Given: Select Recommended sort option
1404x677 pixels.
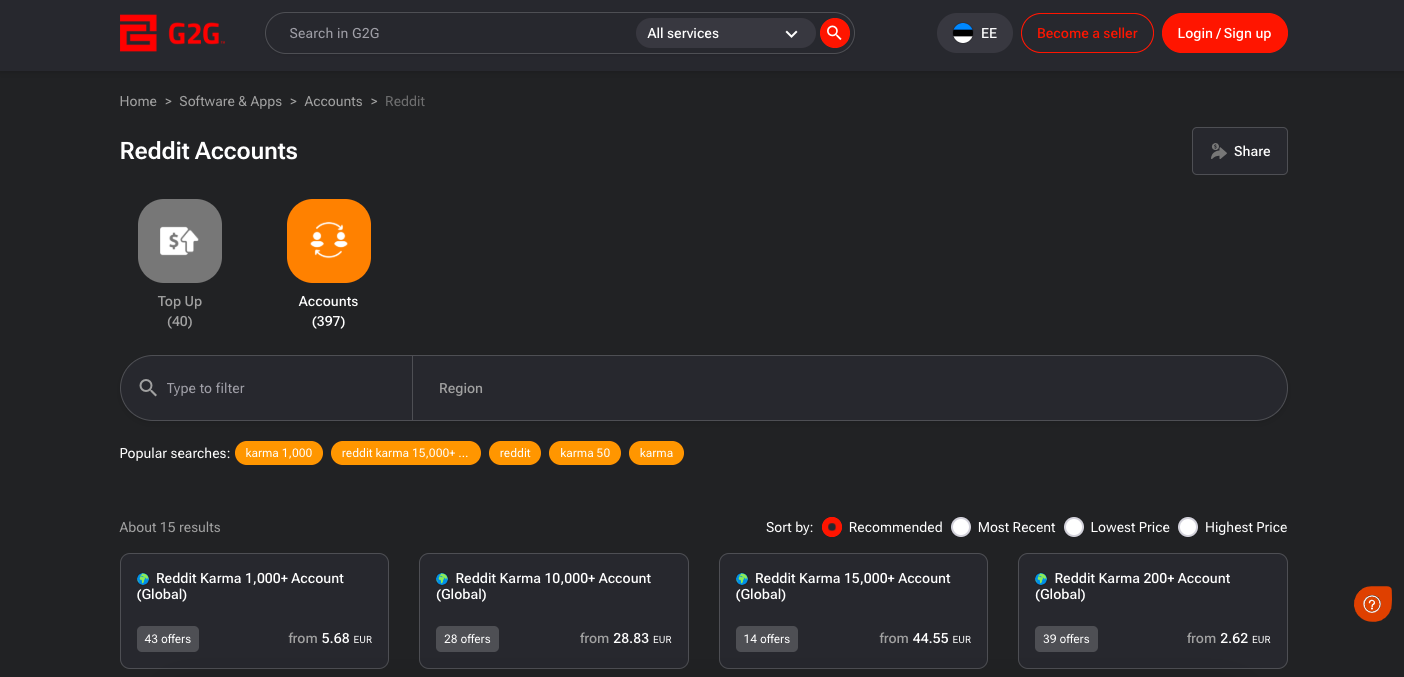Looking at the screenshot, I should point(832,527).
